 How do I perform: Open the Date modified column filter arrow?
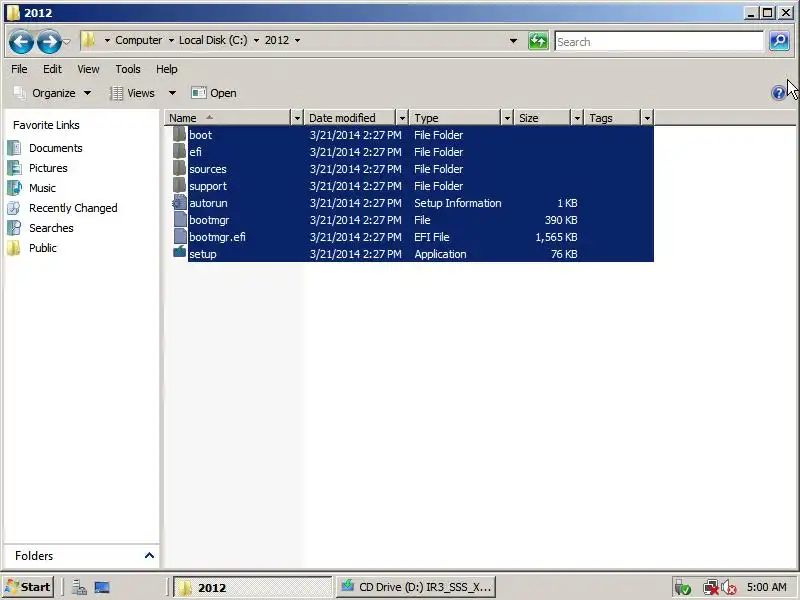[x=402, y=118]
